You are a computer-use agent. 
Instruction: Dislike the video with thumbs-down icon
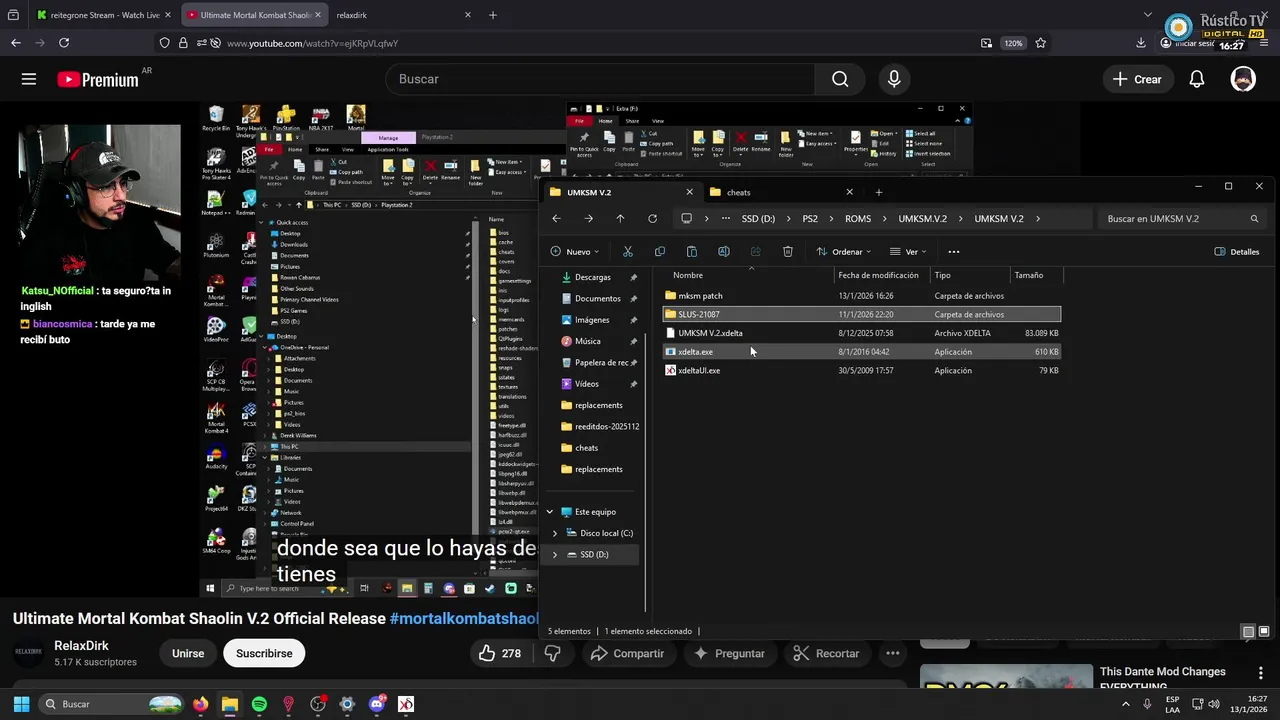tap(552, 653)
